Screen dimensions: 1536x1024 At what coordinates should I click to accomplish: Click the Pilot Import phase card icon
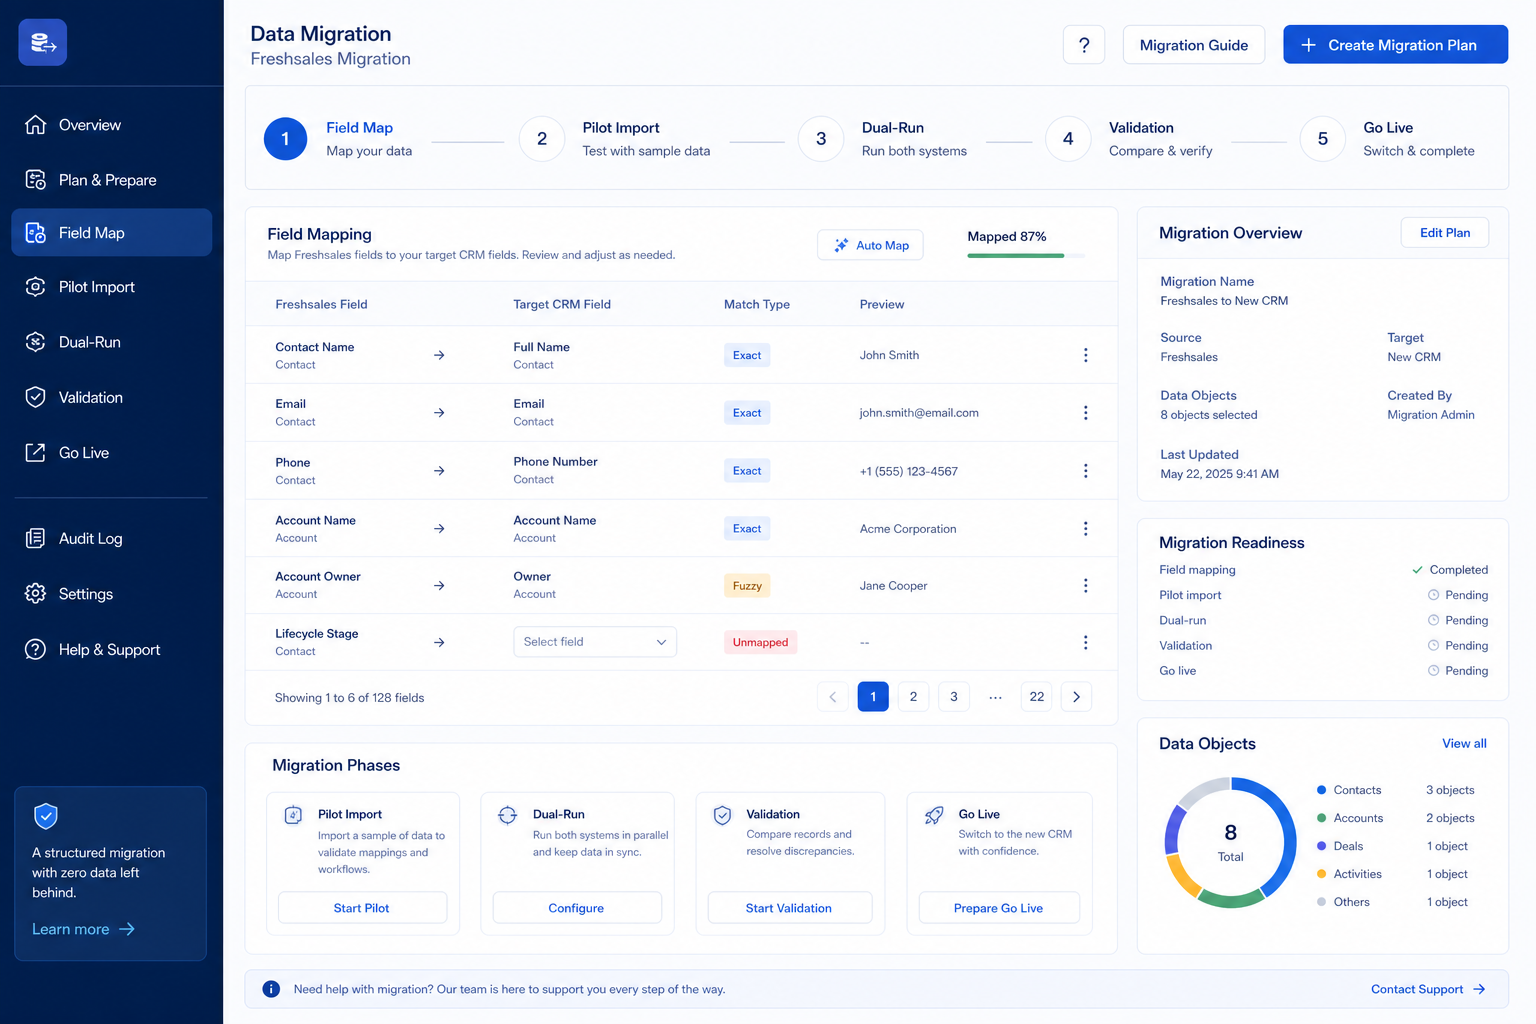click(294, 815)
